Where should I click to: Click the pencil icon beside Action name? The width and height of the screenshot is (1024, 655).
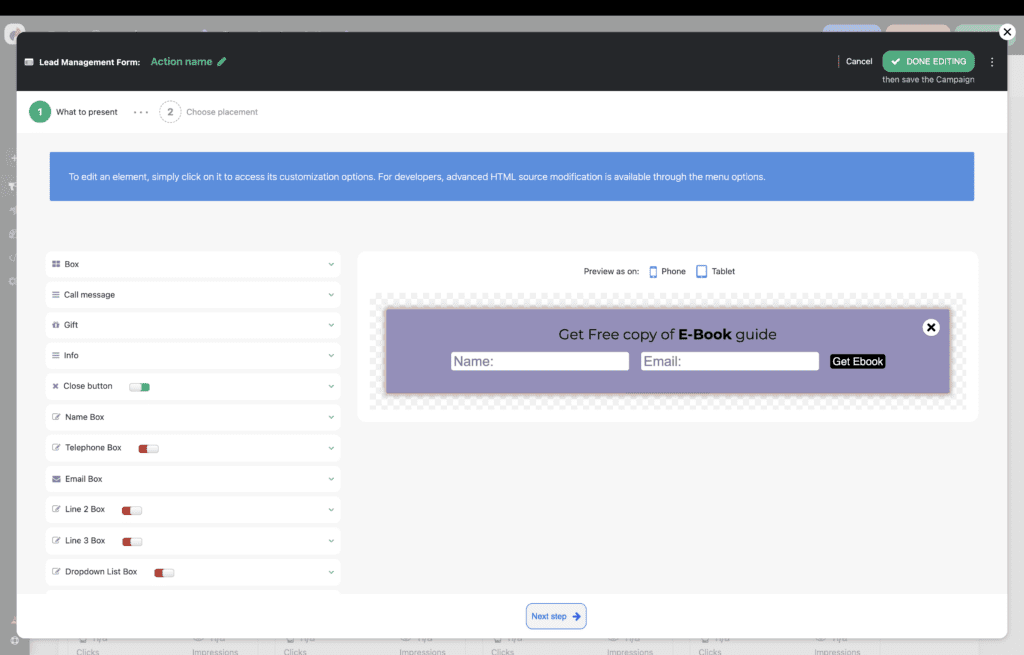[222, 62]
